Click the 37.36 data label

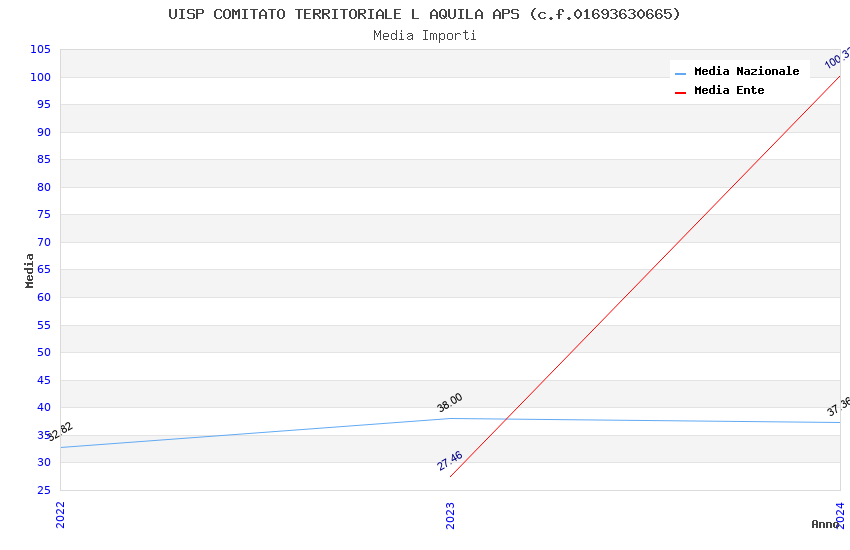tap(839, 406)
